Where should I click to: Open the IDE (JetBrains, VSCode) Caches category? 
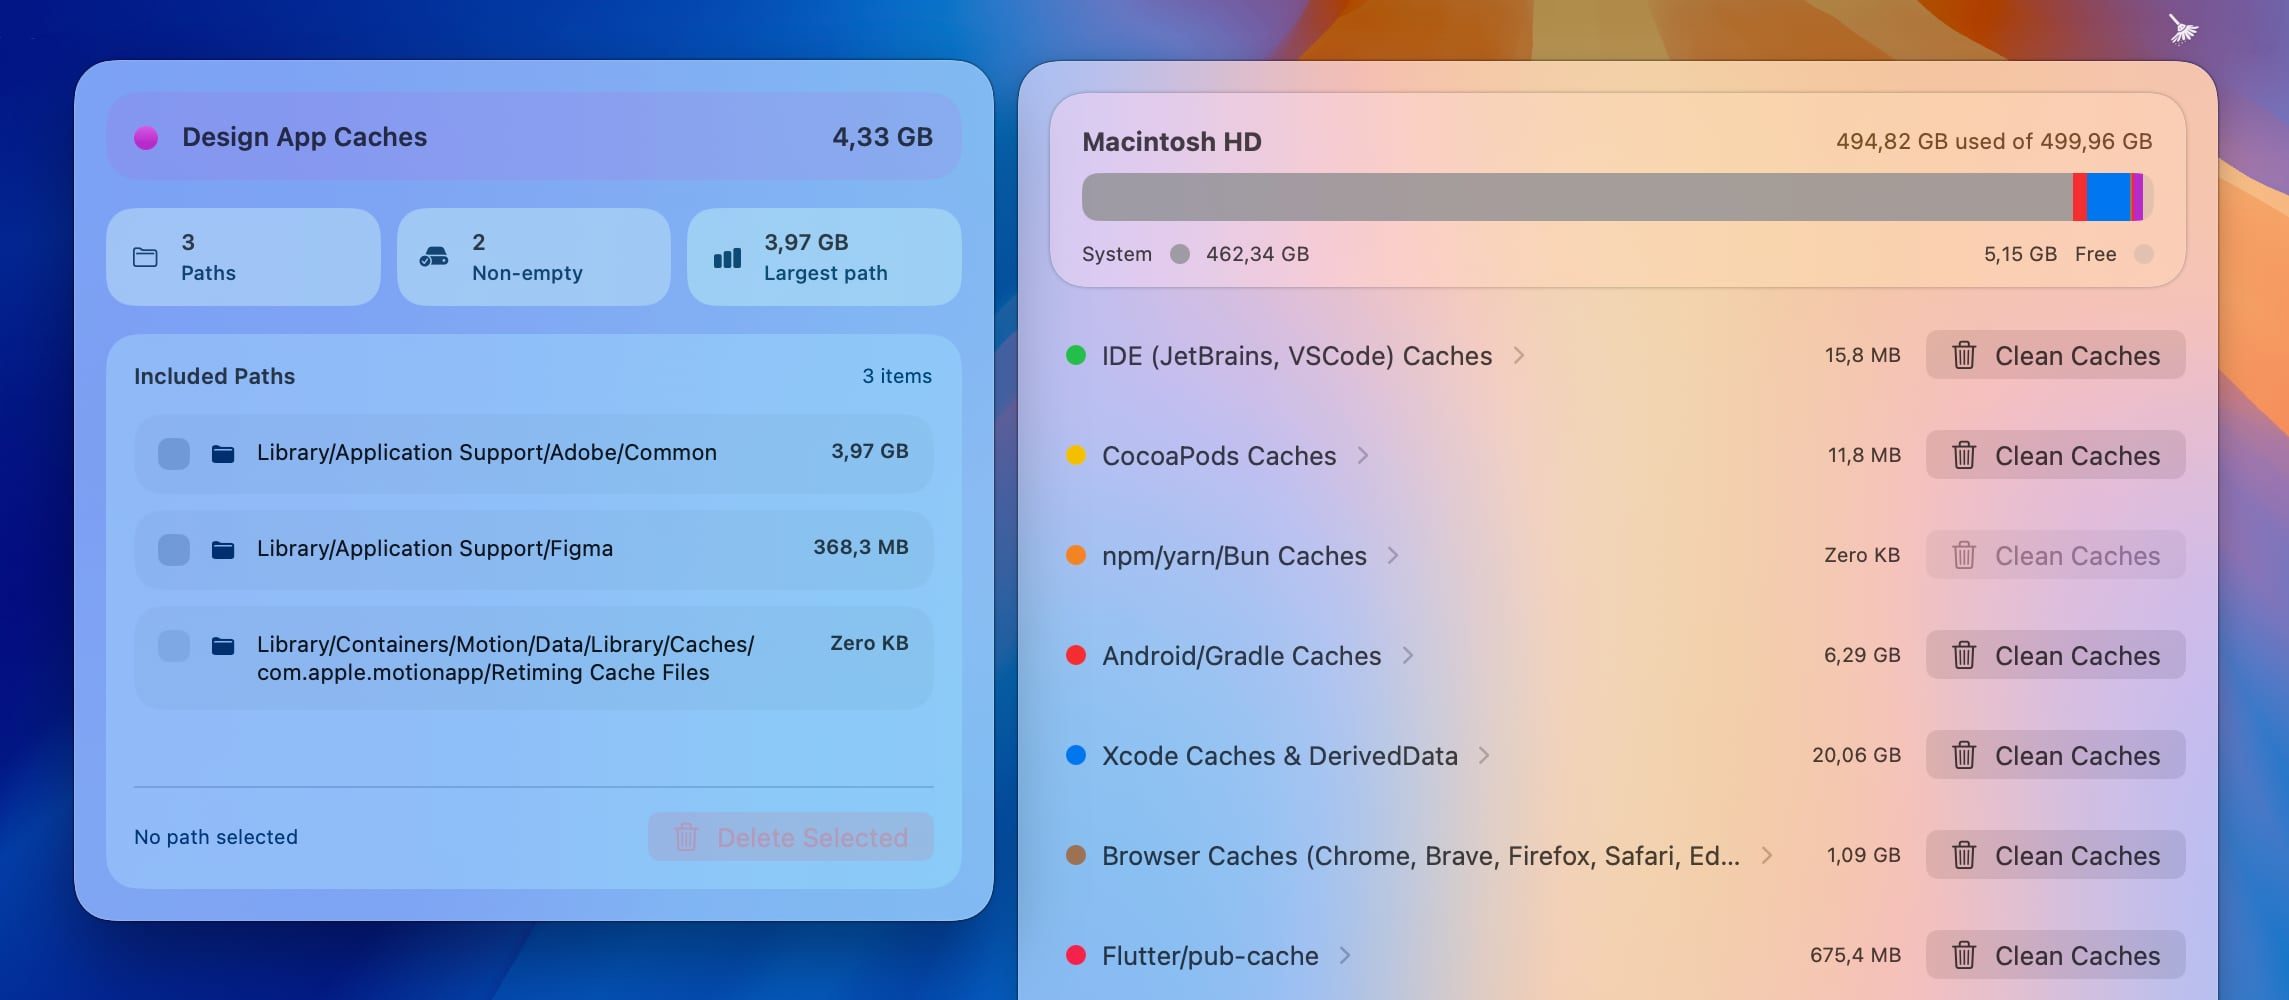tap(1297, 356)
